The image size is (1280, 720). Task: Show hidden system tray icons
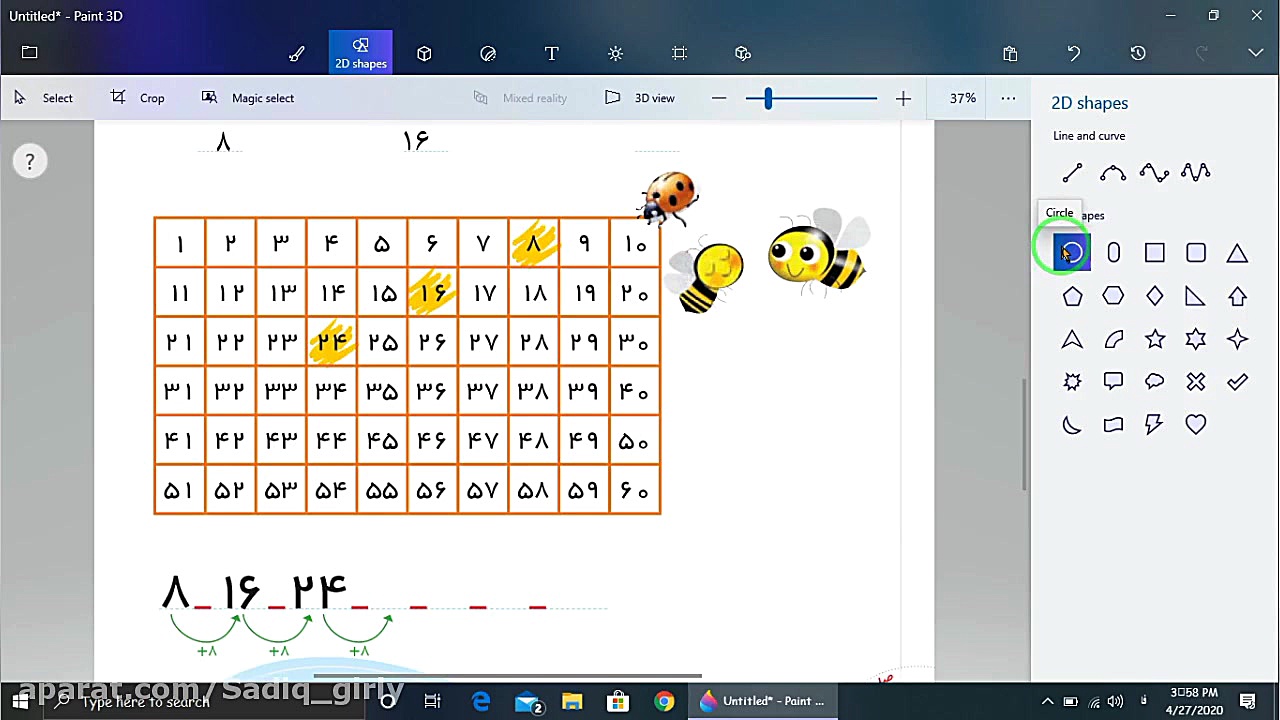click(x=1047, y=701)
